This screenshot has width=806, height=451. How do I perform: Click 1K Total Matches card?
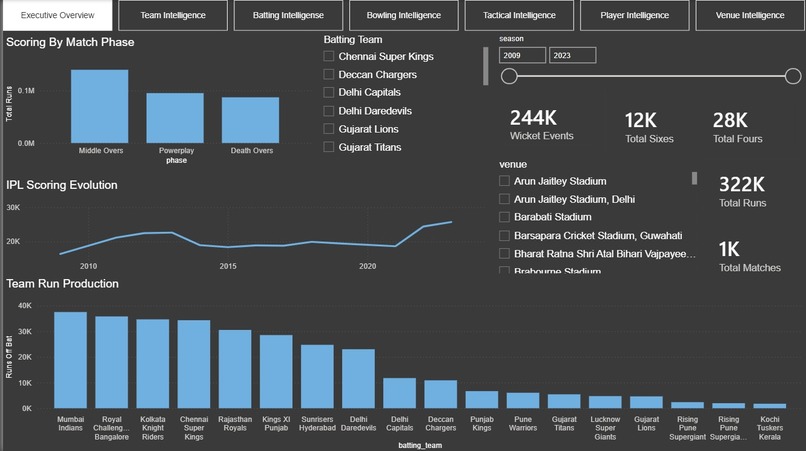[749, 257]
